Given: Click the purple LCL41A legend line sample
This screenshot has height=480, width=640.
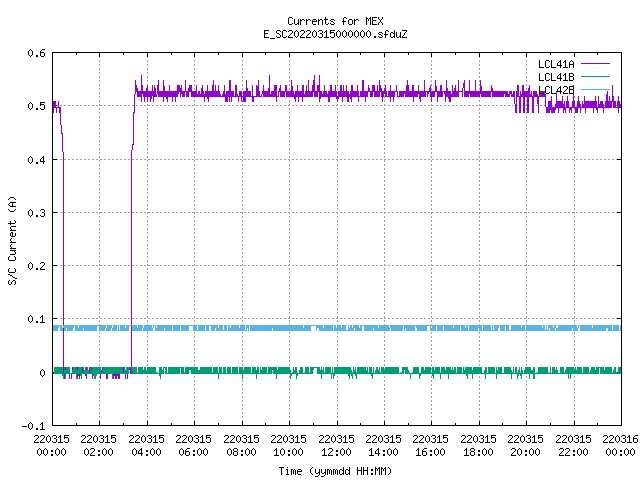Looking at the screenshot, I should [x=595, y=64].
